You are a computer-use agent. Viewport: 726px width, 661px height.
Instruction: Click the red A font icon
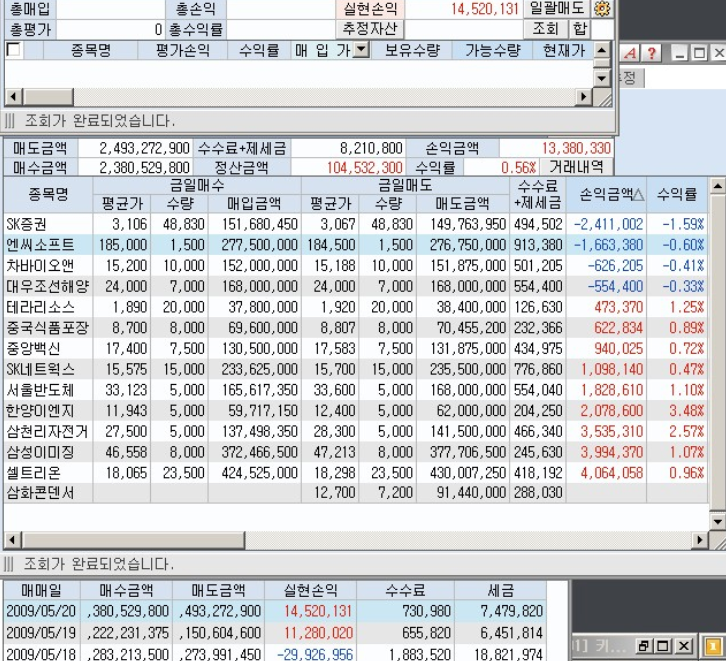(630, 53)
